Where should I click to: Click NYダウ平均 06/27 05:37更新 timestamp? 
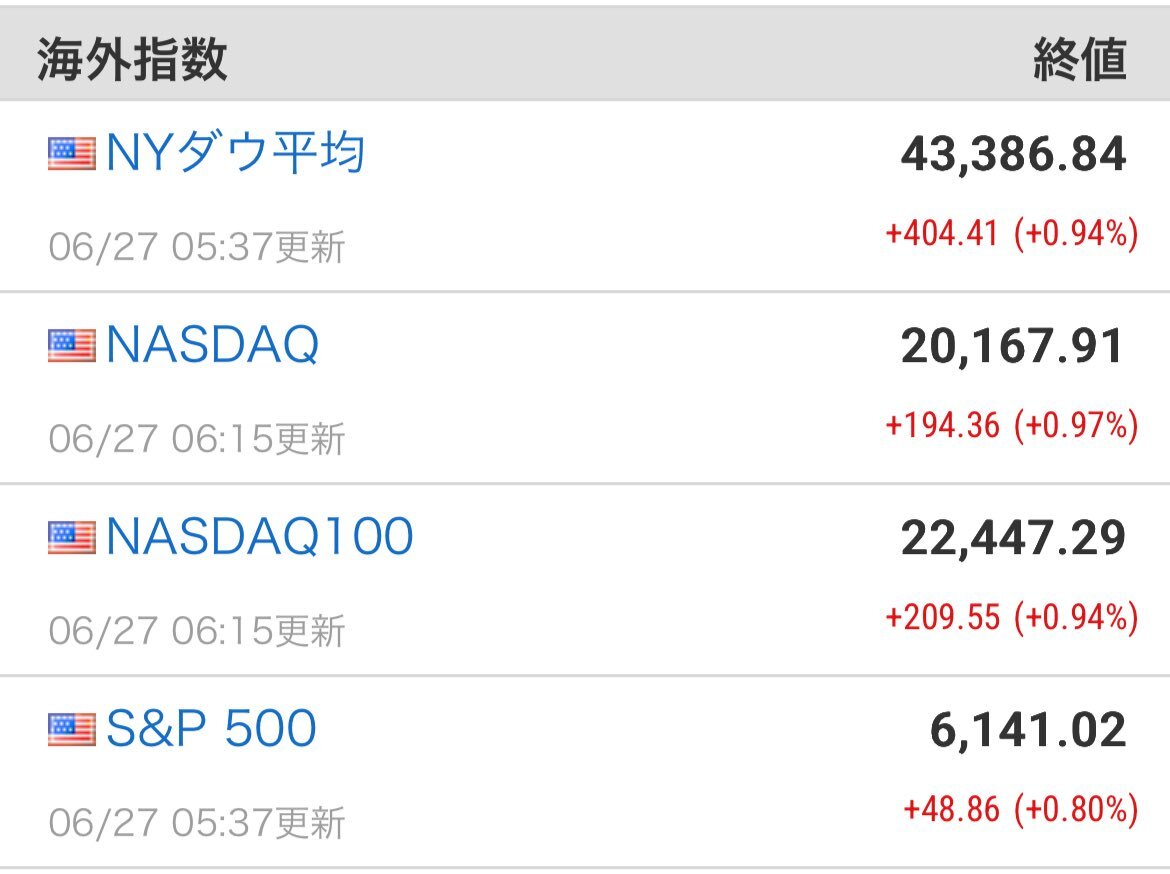[x=197, y=247]
